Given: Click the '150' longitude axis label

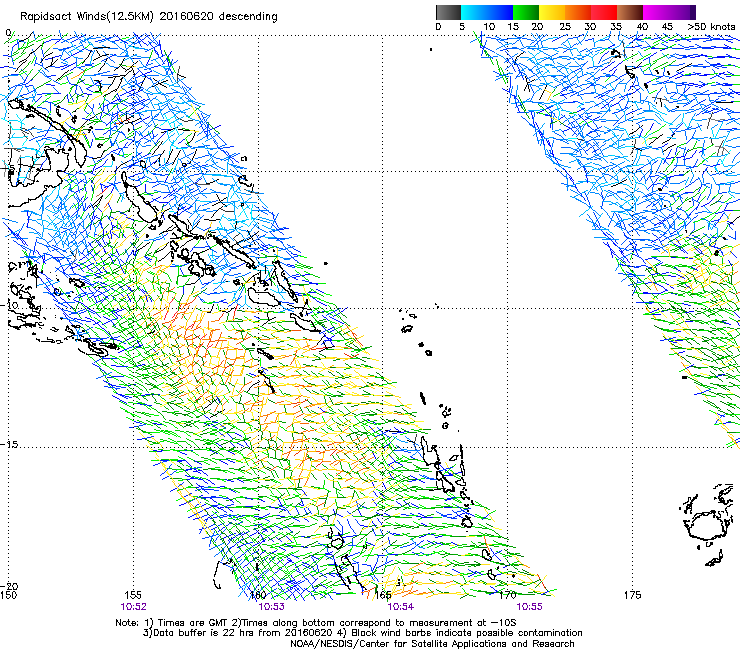Looking at the screenshot, I should click(8, 595).
